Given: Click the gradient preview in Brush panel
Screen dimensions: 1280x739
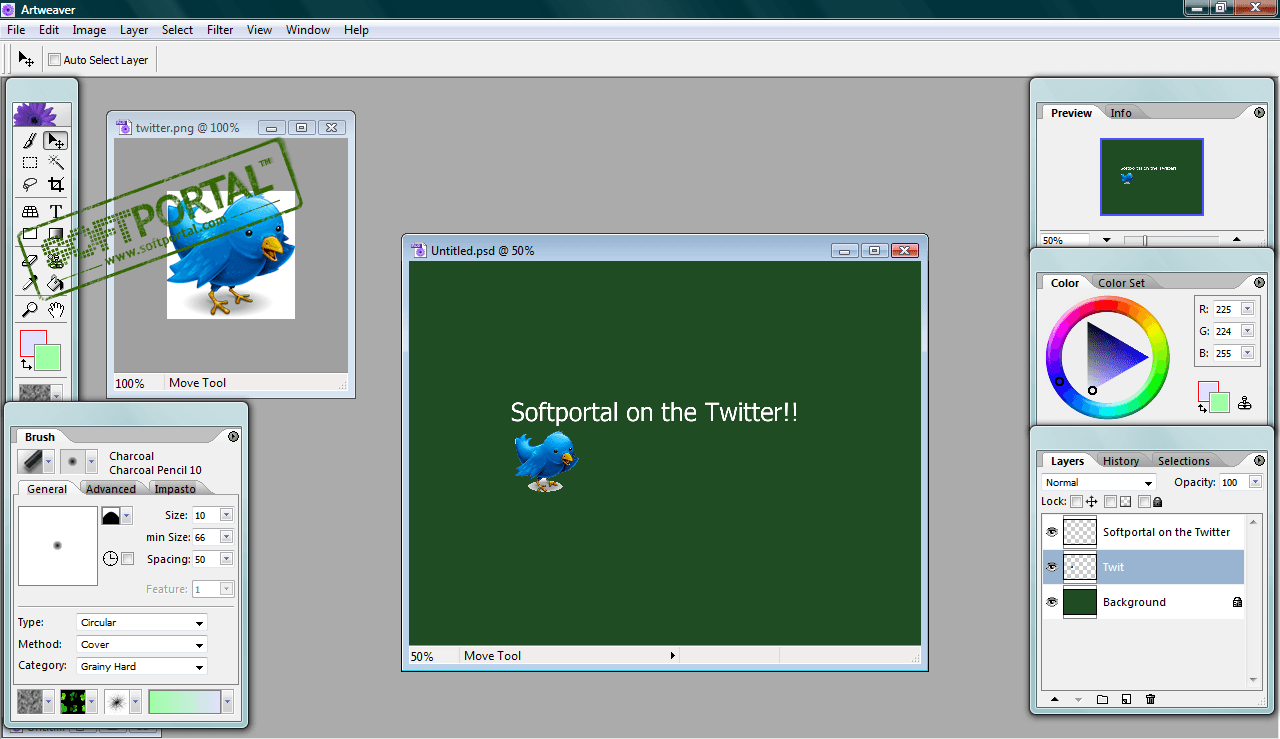Looking at the screenshot, I should pyautogui.click(x=185, y=702).
